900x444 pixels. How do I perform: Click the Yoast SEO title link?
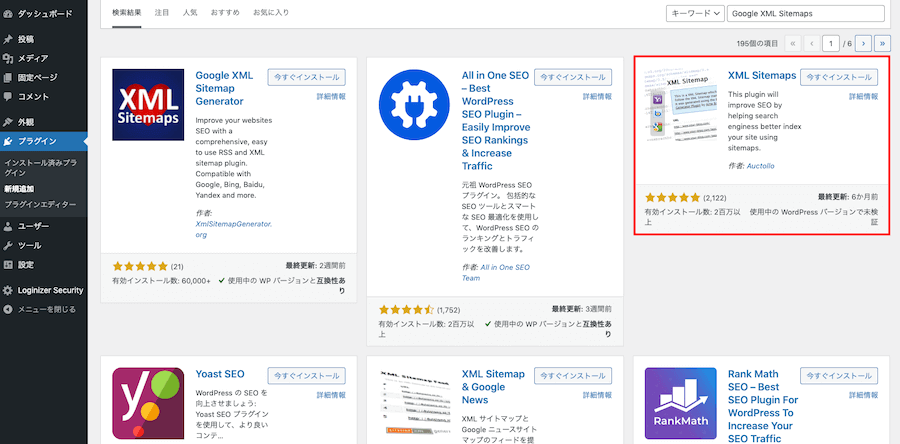[220, 374]
